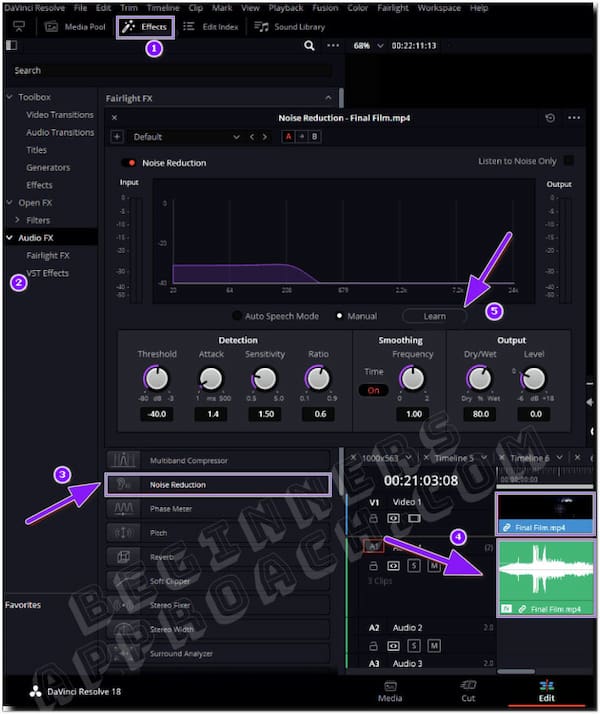Image resolution: width=600 pixels, height=714 pixels.
Task: Select Generators in the Toolbox
Action: point(48,168)
